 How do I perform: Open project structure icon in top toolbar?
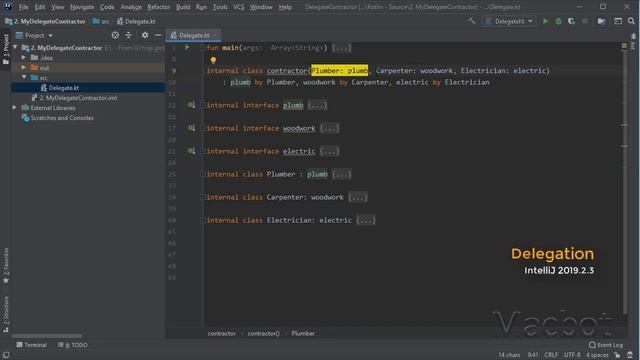point(601,21)
